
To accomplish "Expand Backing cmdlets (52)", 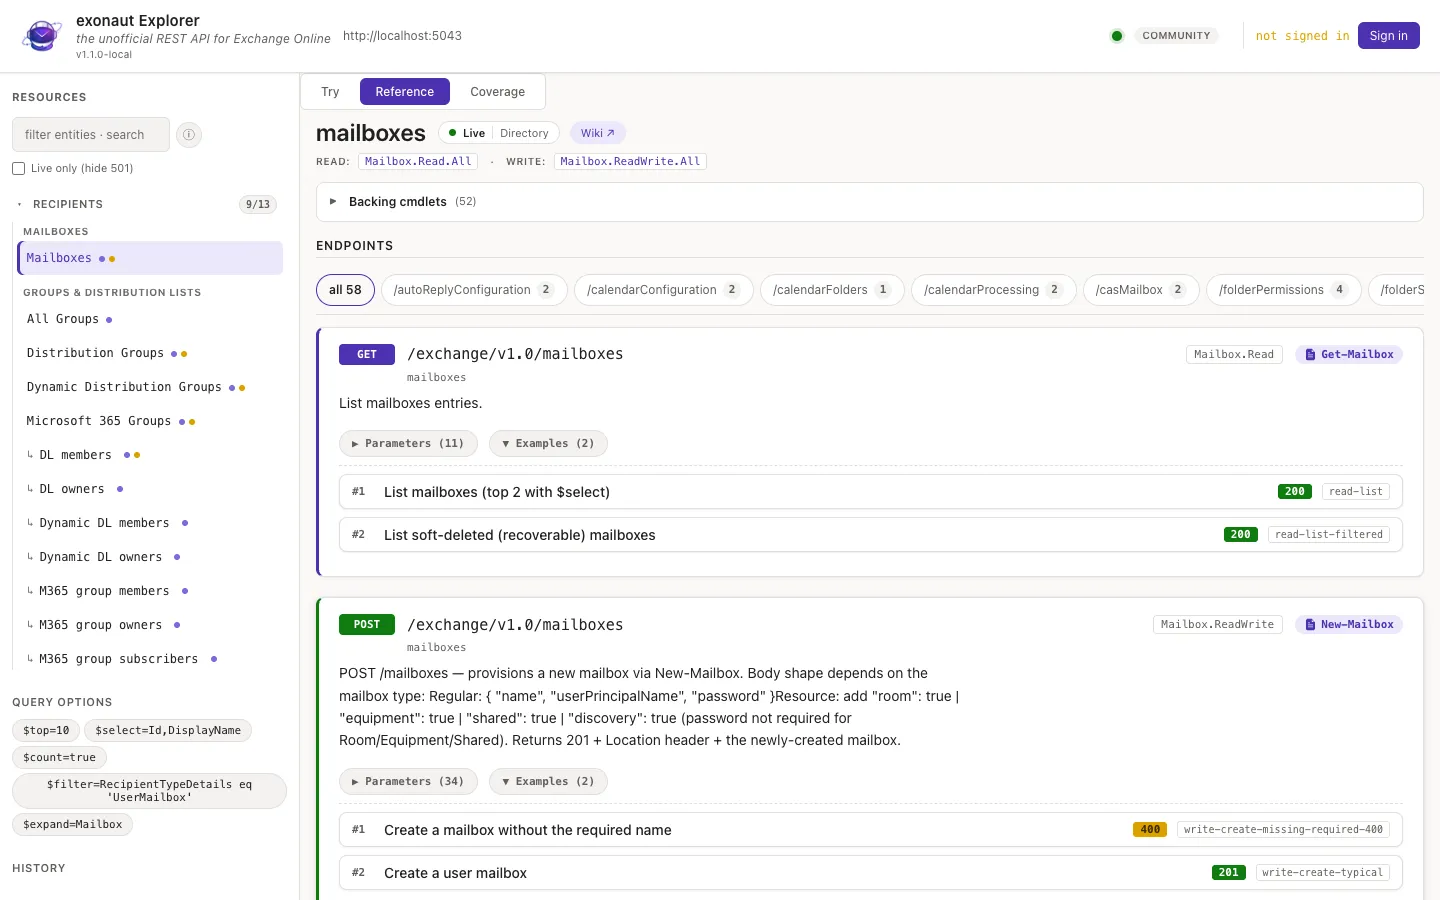I will [x=869, y=202].
